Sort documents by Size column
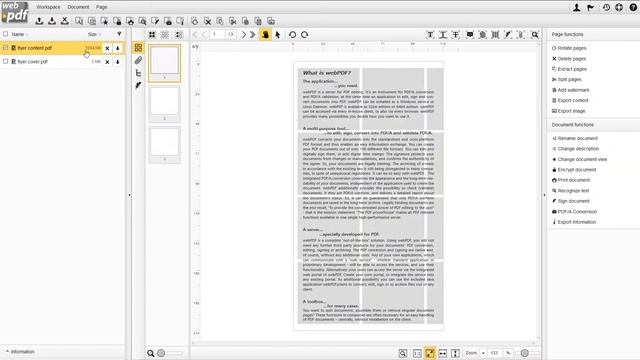The image size is (640, 360). point(92,34)
